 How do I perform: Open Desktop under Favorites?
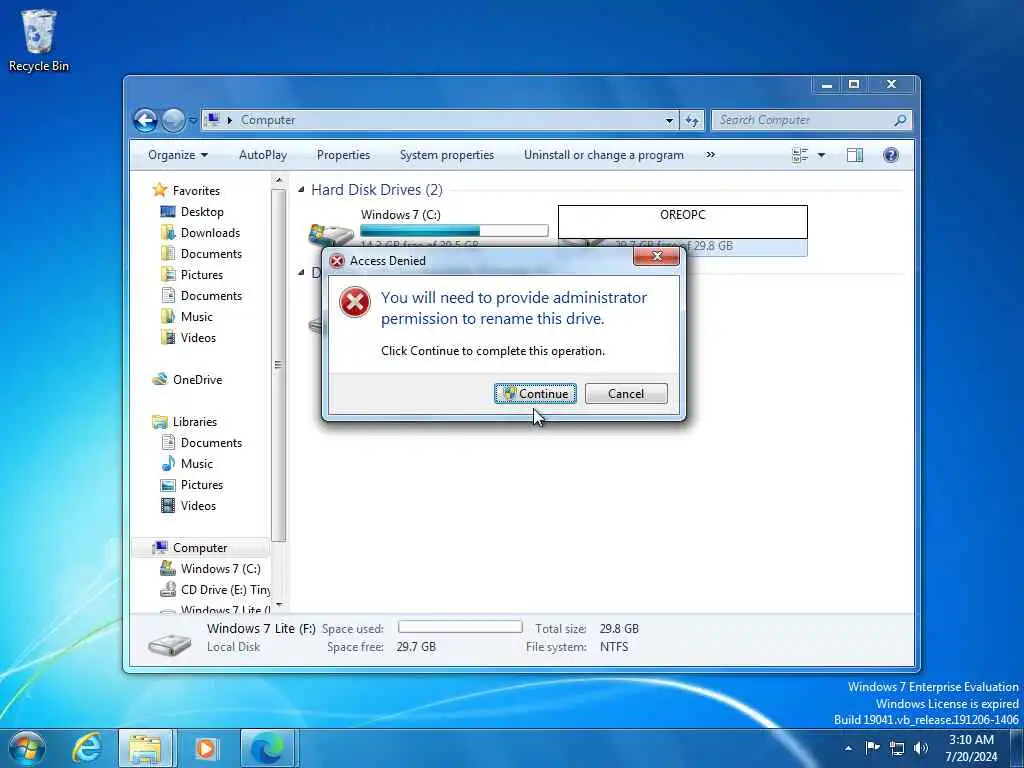click(202, 212)
